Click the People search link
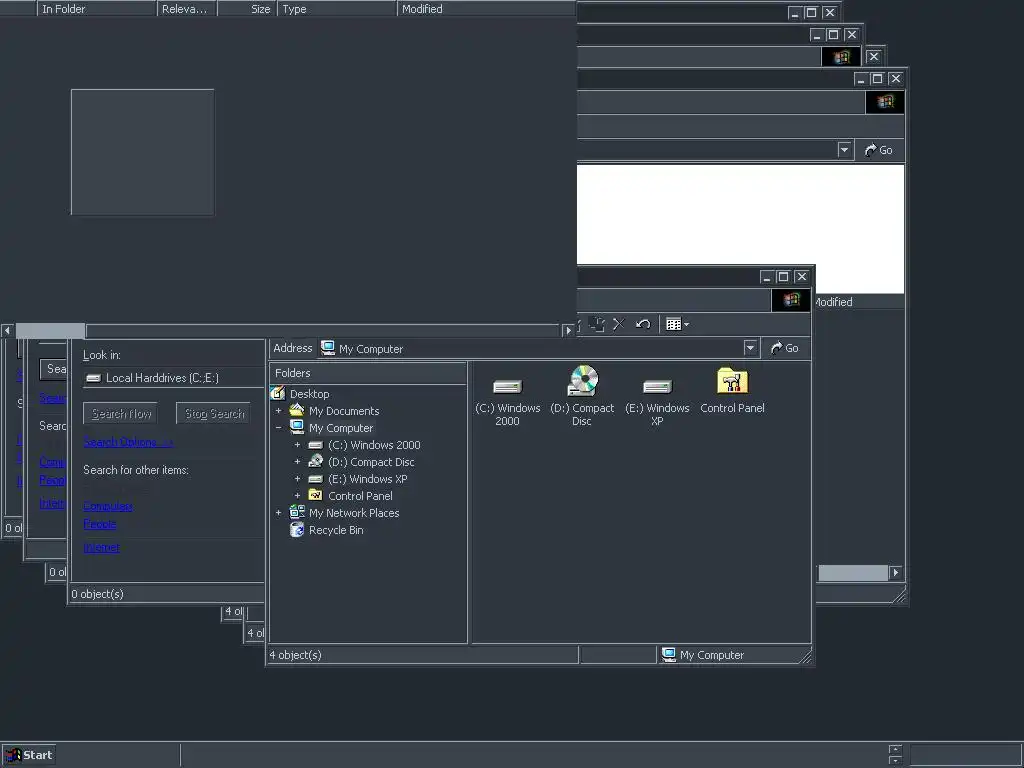Image resolution: width=1024 pixels, height=768 pixels. coord(100,524)
